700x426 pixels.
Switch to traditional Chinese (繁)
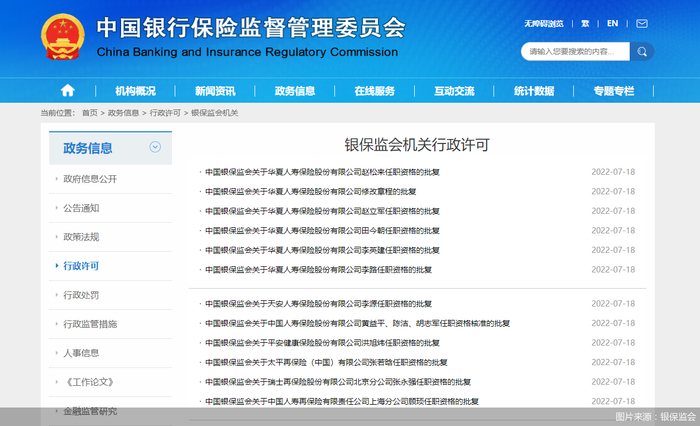[x=584, y=23]
